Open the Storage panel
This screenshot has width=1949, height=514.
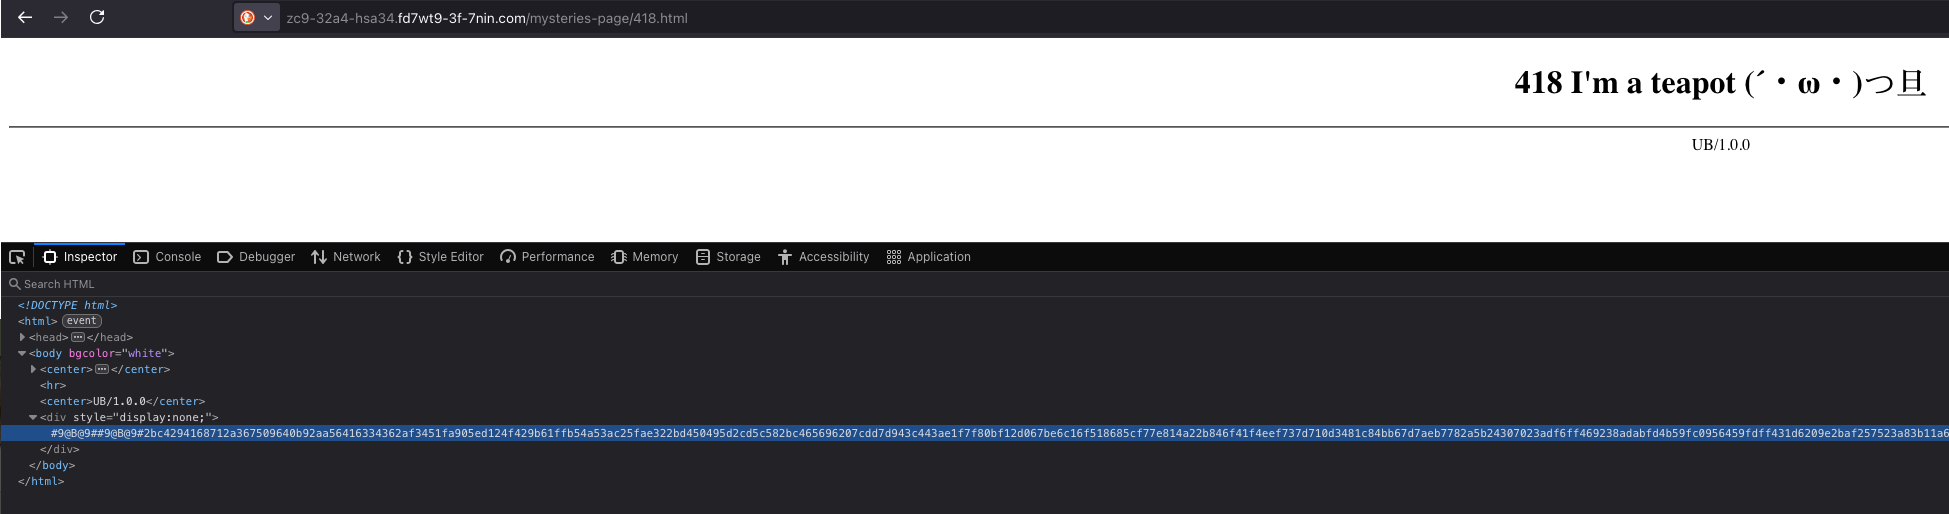click(728, 257)
